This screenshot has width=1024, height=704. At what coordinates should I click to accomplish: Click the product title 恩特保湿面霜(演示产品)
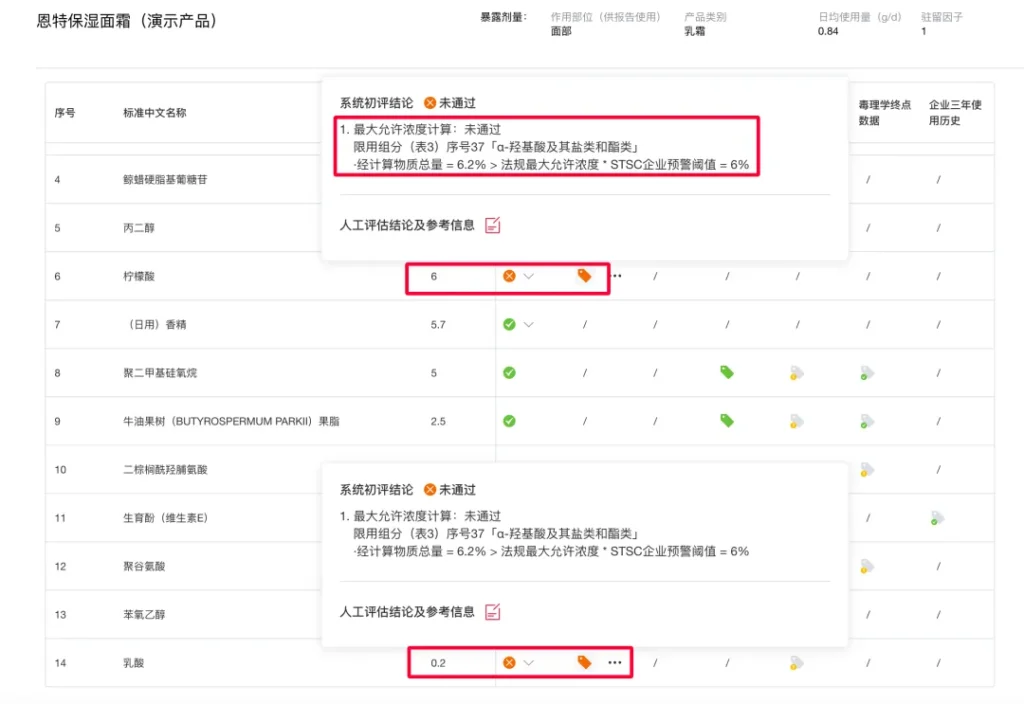coord(126,21)
